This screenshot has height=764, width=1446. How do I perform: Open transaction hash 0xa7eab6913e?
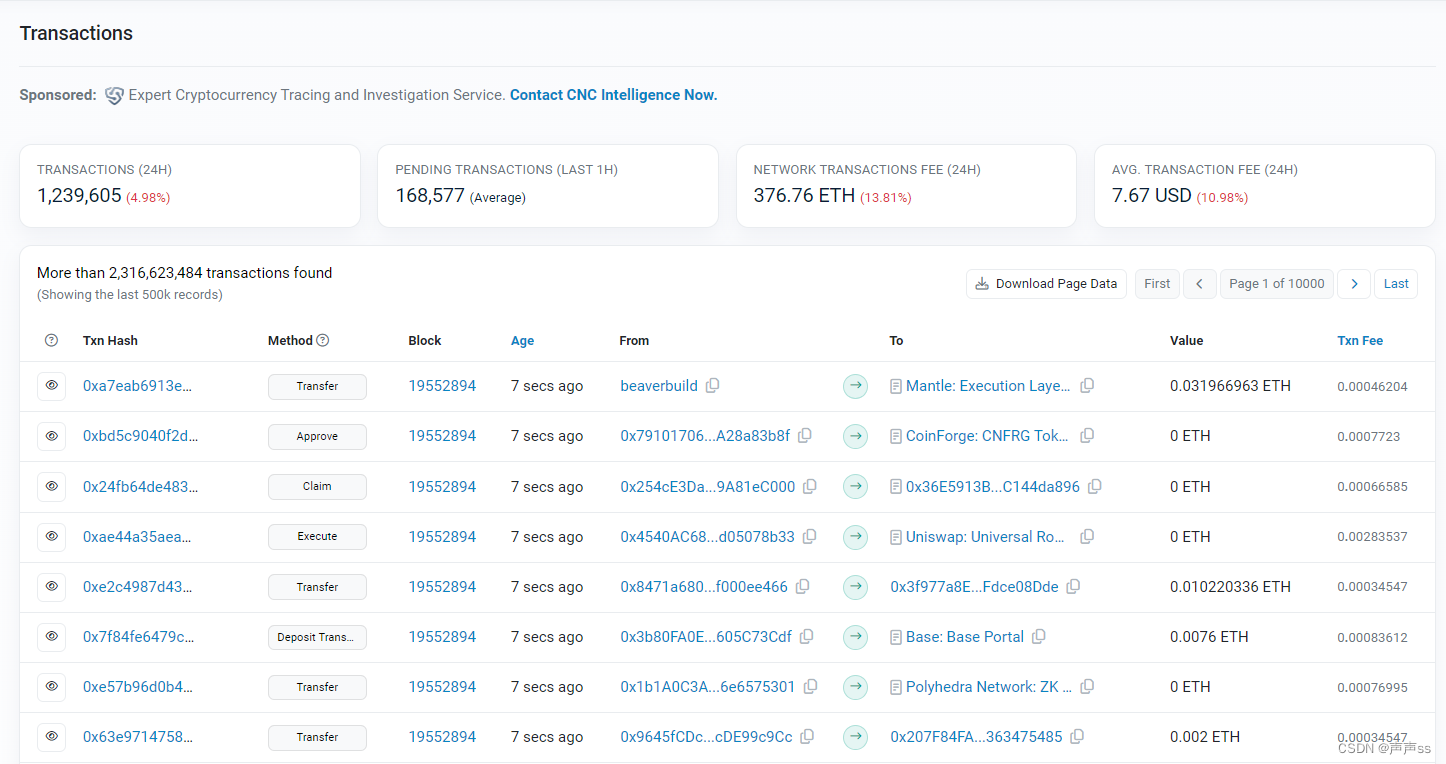137,386
